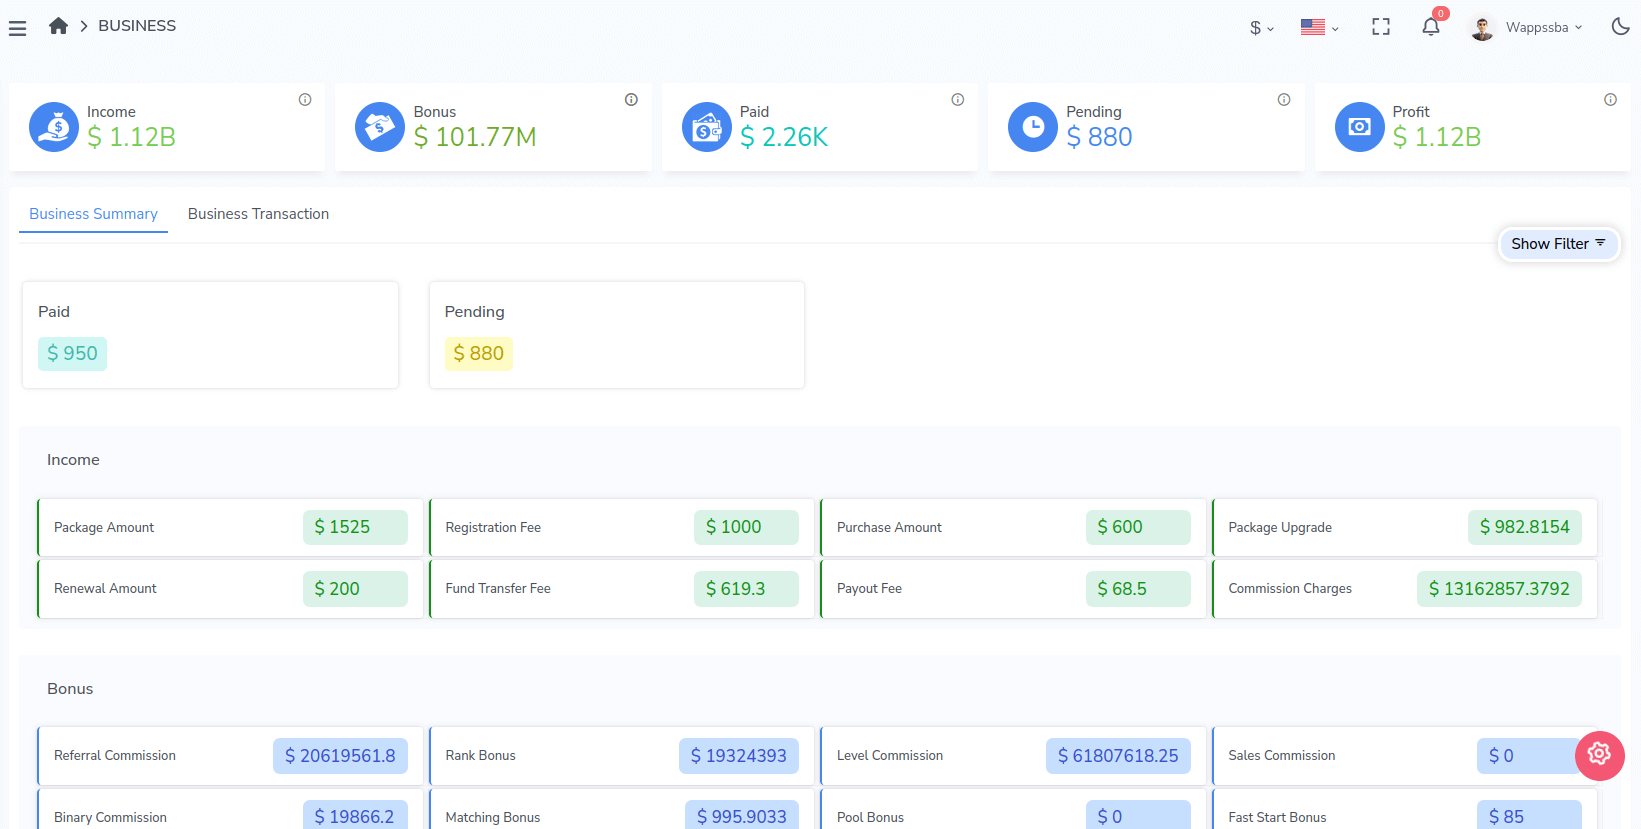The height and width of the screenshot is (829, 1641).
Task: Click the Referral Commission label
Action: tap(115, 755)
